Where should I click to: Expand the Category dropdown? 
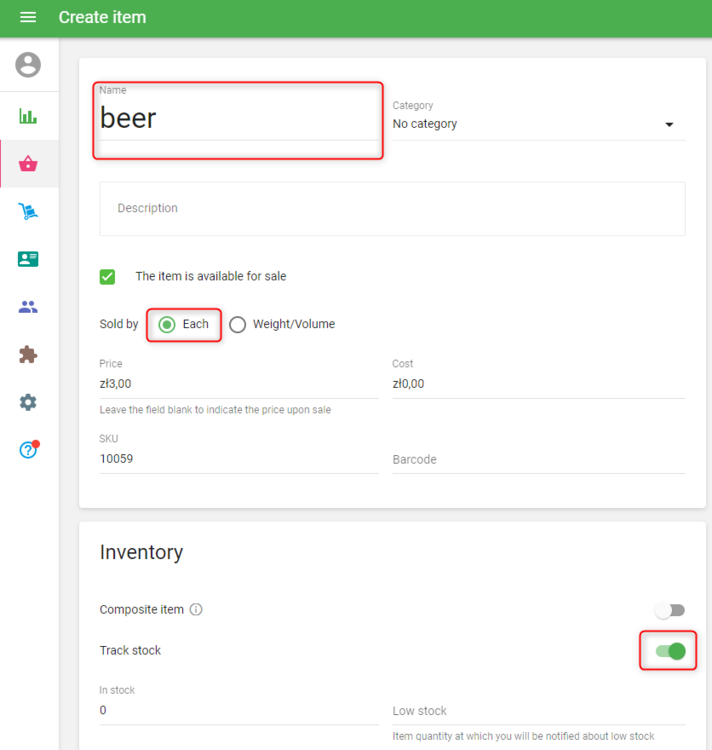535,124
